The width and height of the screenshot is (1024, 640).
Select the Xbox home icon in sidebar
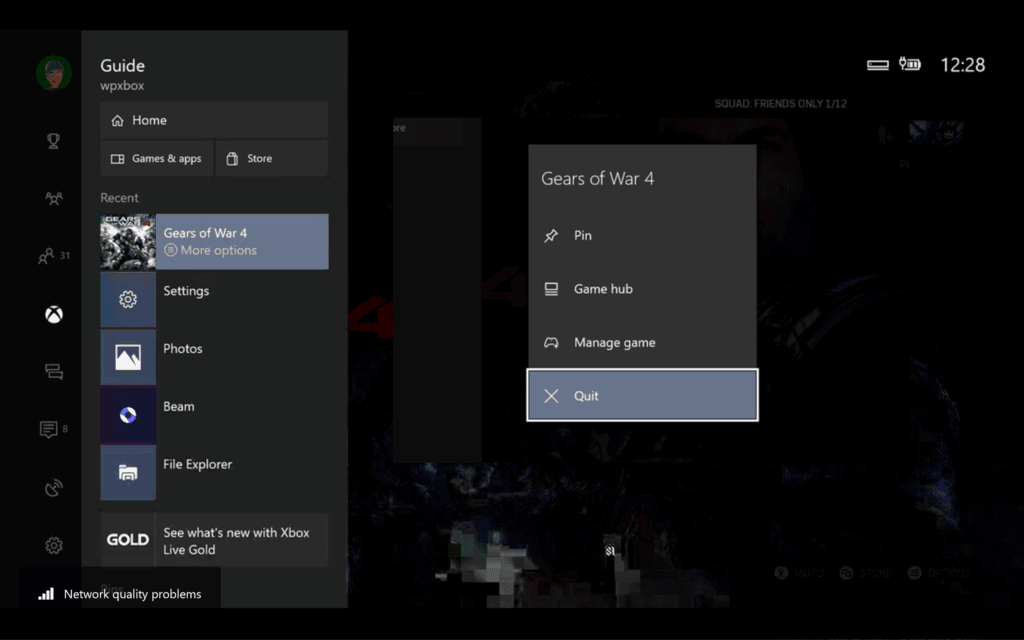pyautogui.click(x=54, y=315)
